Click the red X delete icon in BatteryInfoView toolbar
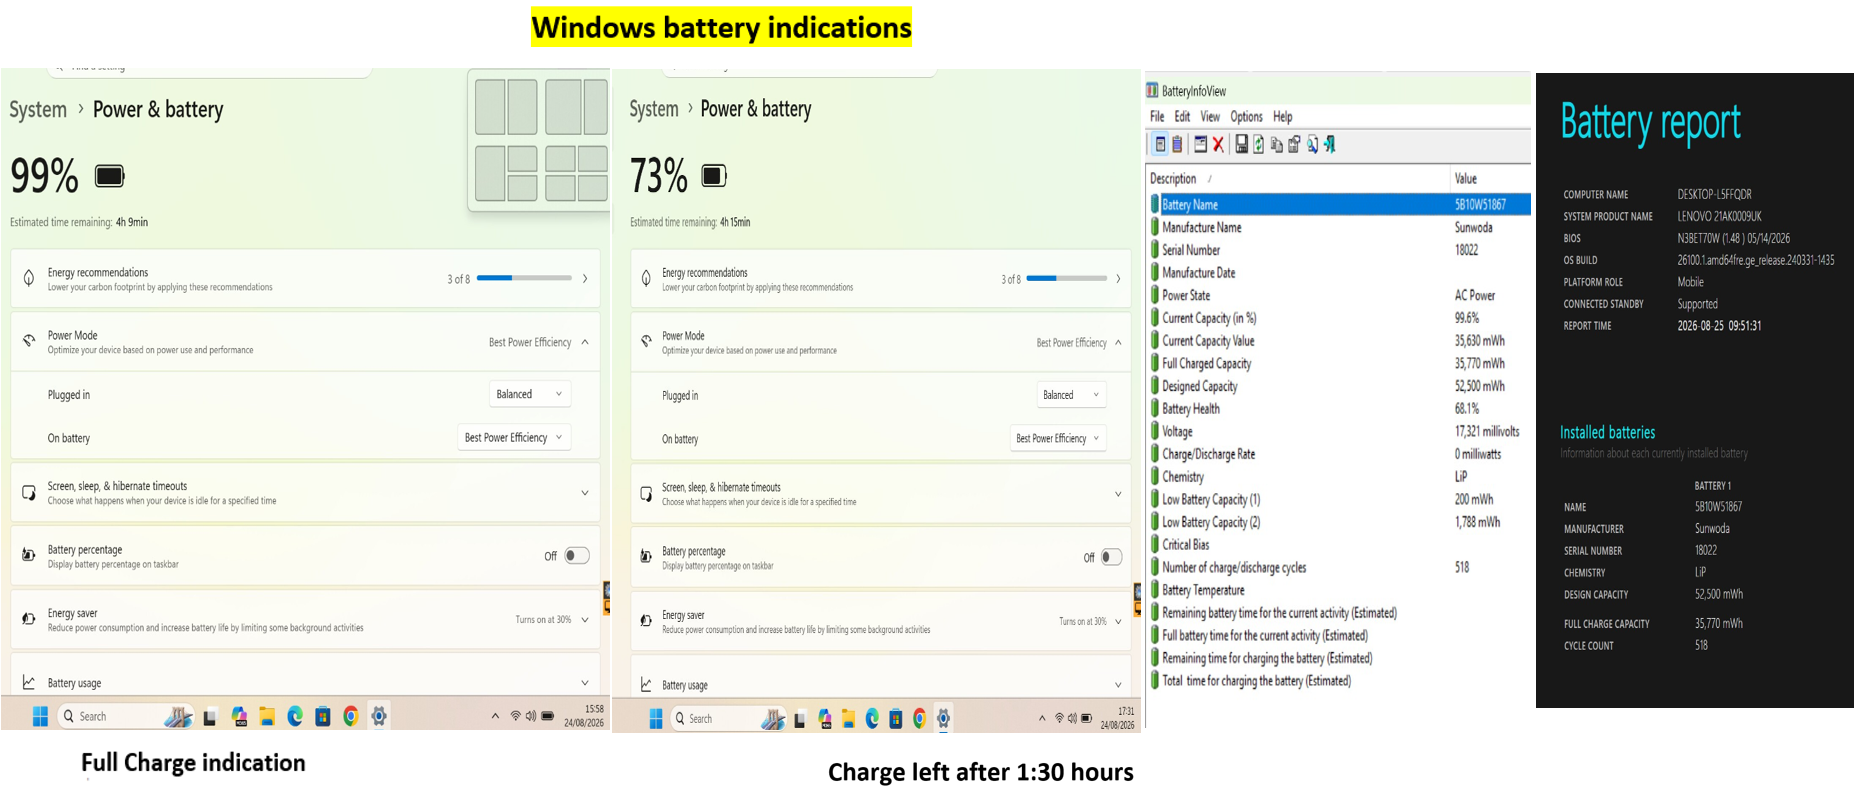The image size is (1854, 793). coord(1218,144)
